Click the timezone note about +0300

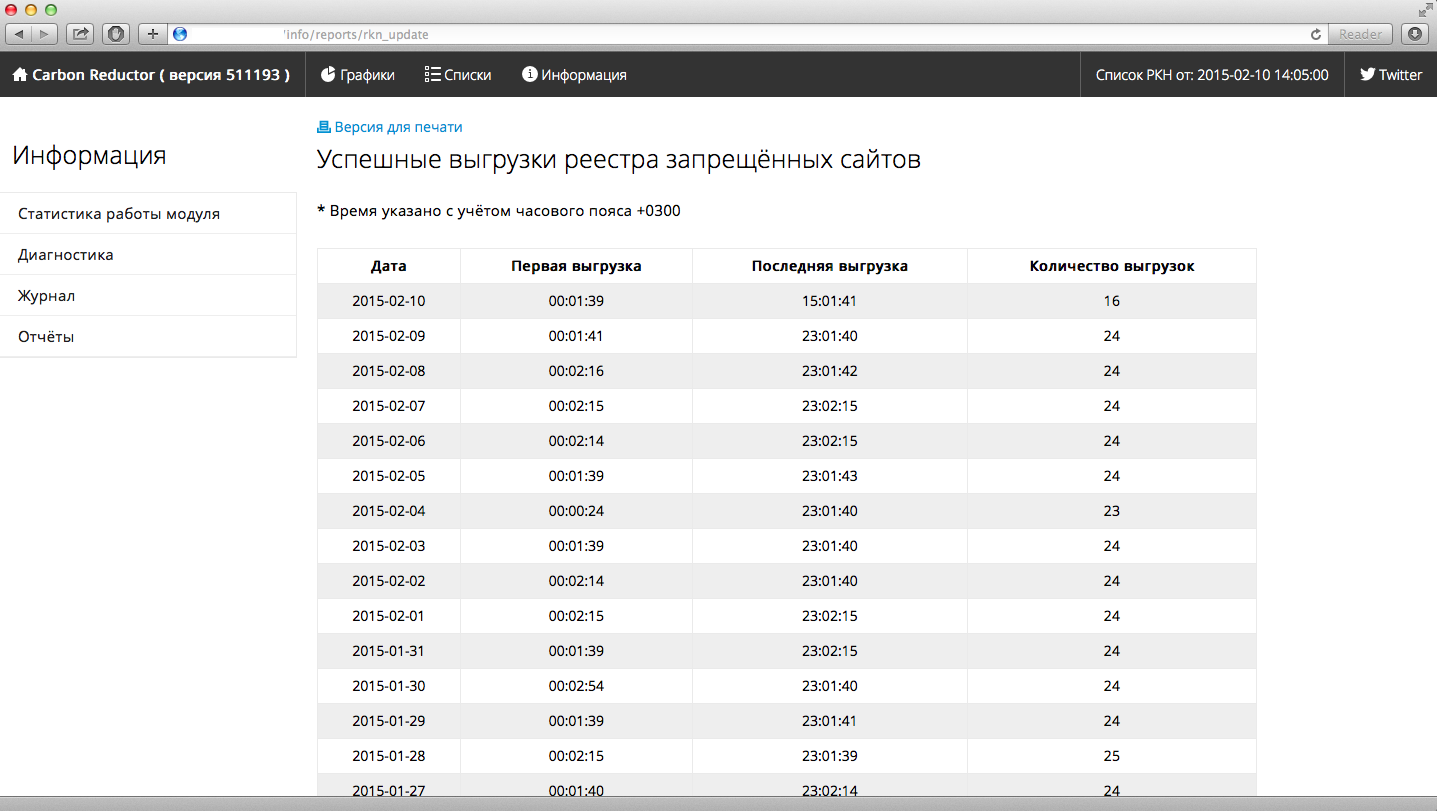click(499, 211)
